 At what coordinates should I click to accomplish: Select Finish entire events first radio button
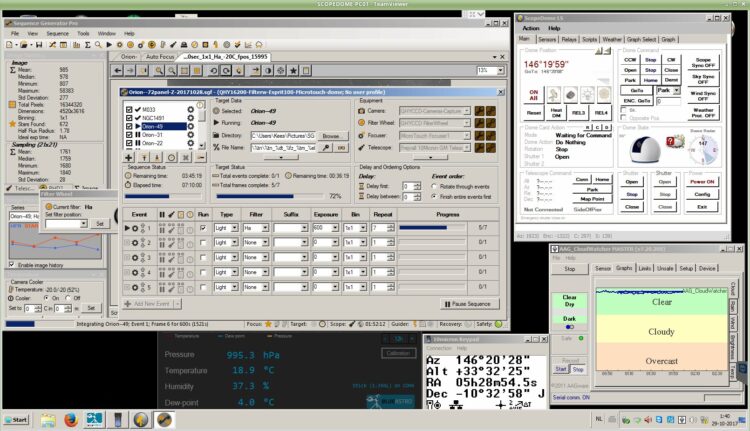(x=434, y=197)
